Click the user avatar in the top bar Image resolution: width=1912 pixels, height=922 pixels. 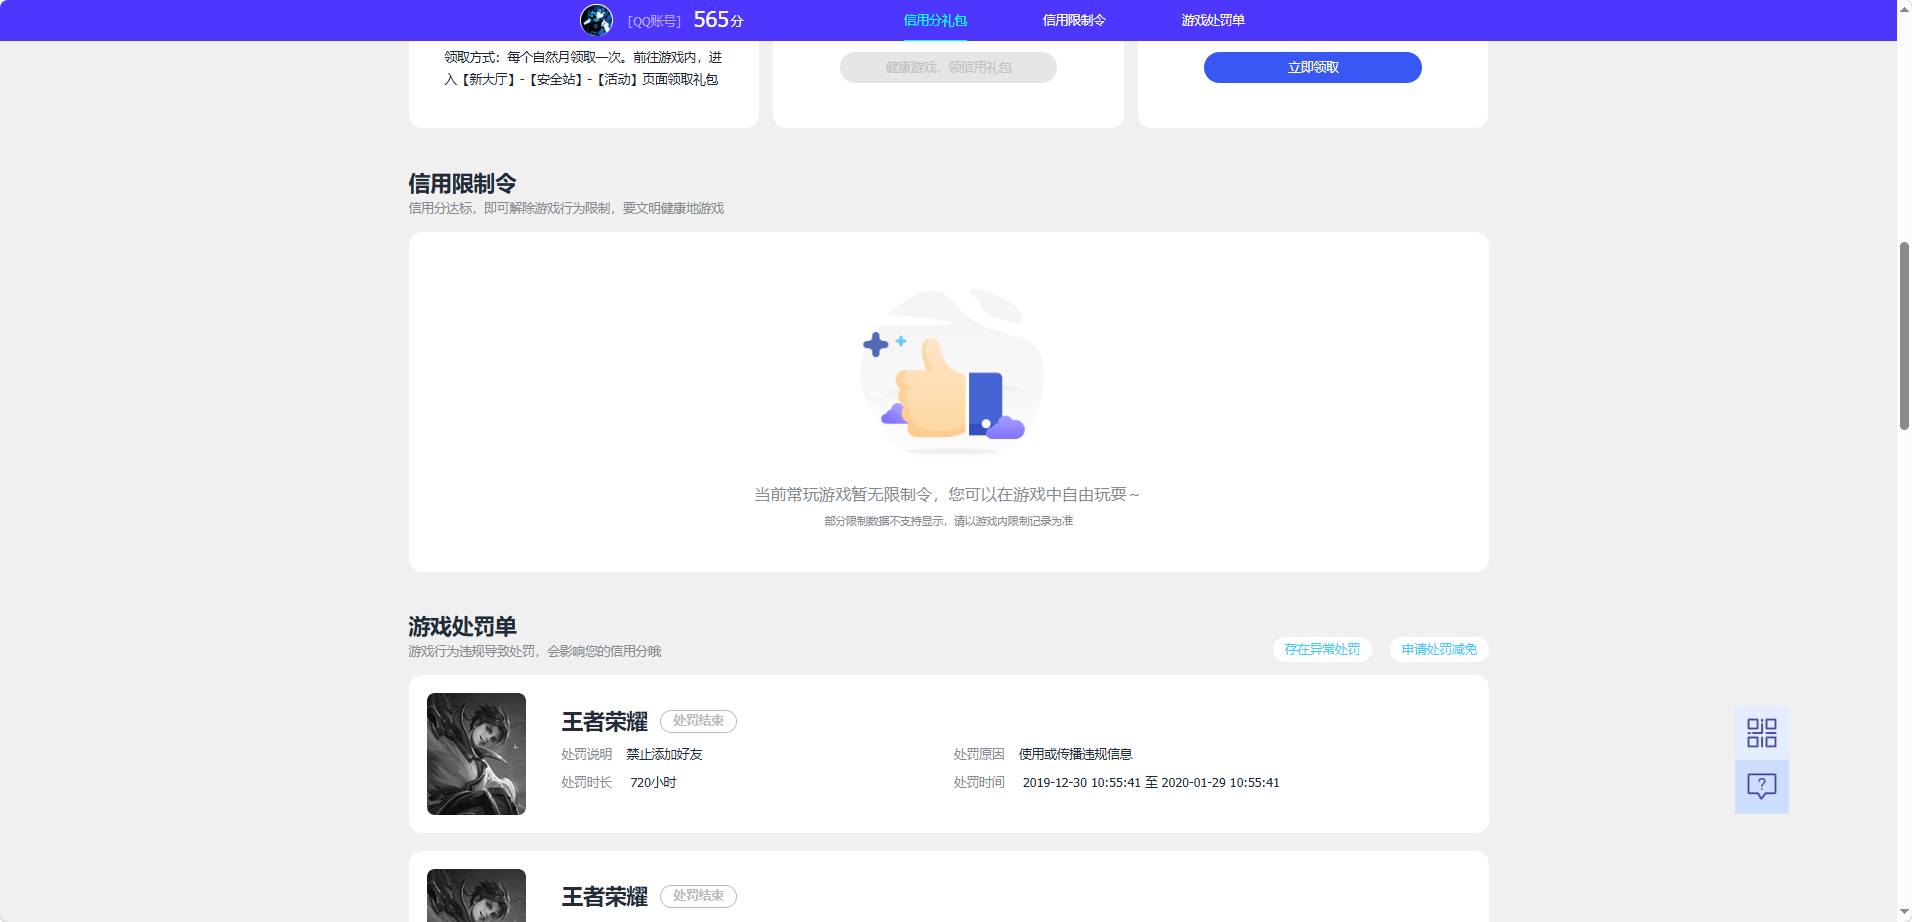[596, 20]
